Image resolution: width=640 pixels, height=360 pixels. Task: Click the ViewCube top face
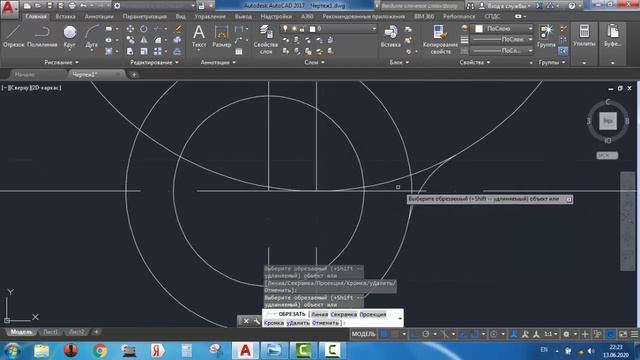[608, 121]
